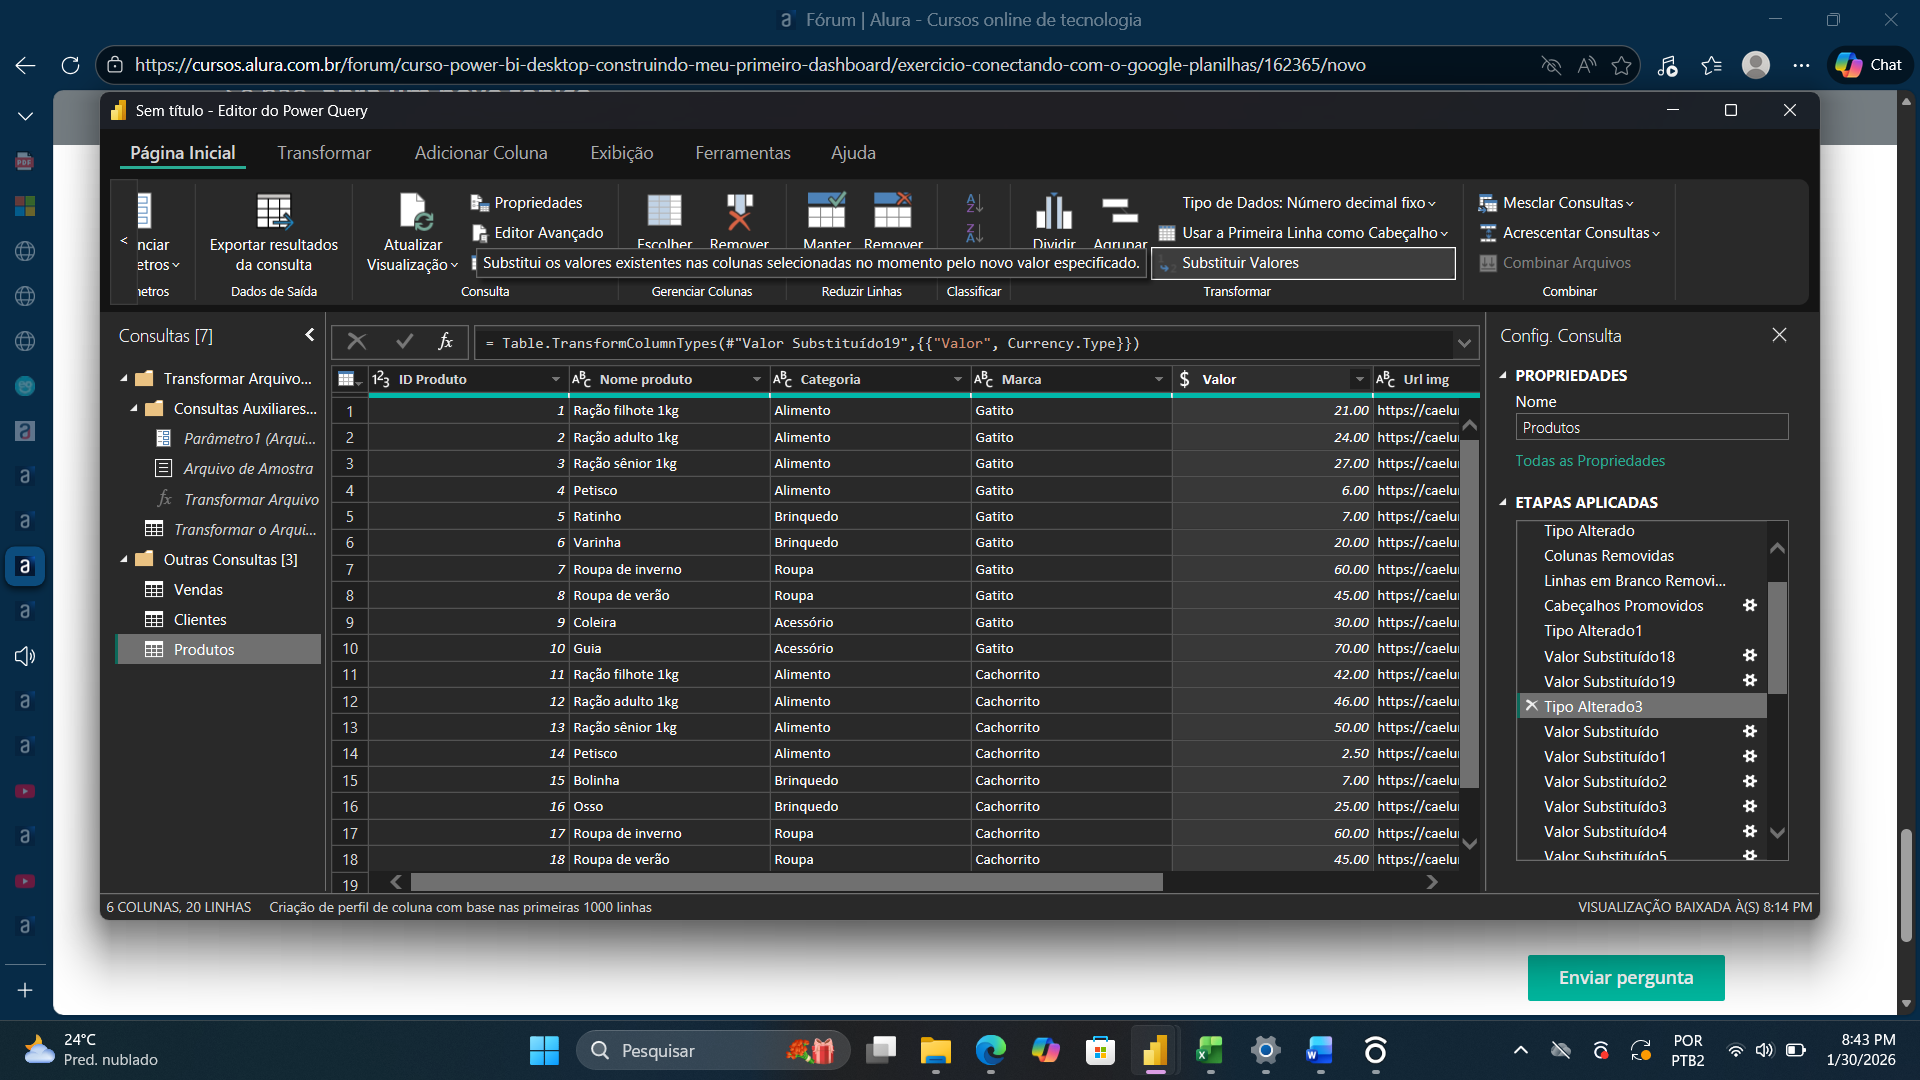Cancel formula edit with X button
The image size is (1920, 1080).
click(356, 342)
